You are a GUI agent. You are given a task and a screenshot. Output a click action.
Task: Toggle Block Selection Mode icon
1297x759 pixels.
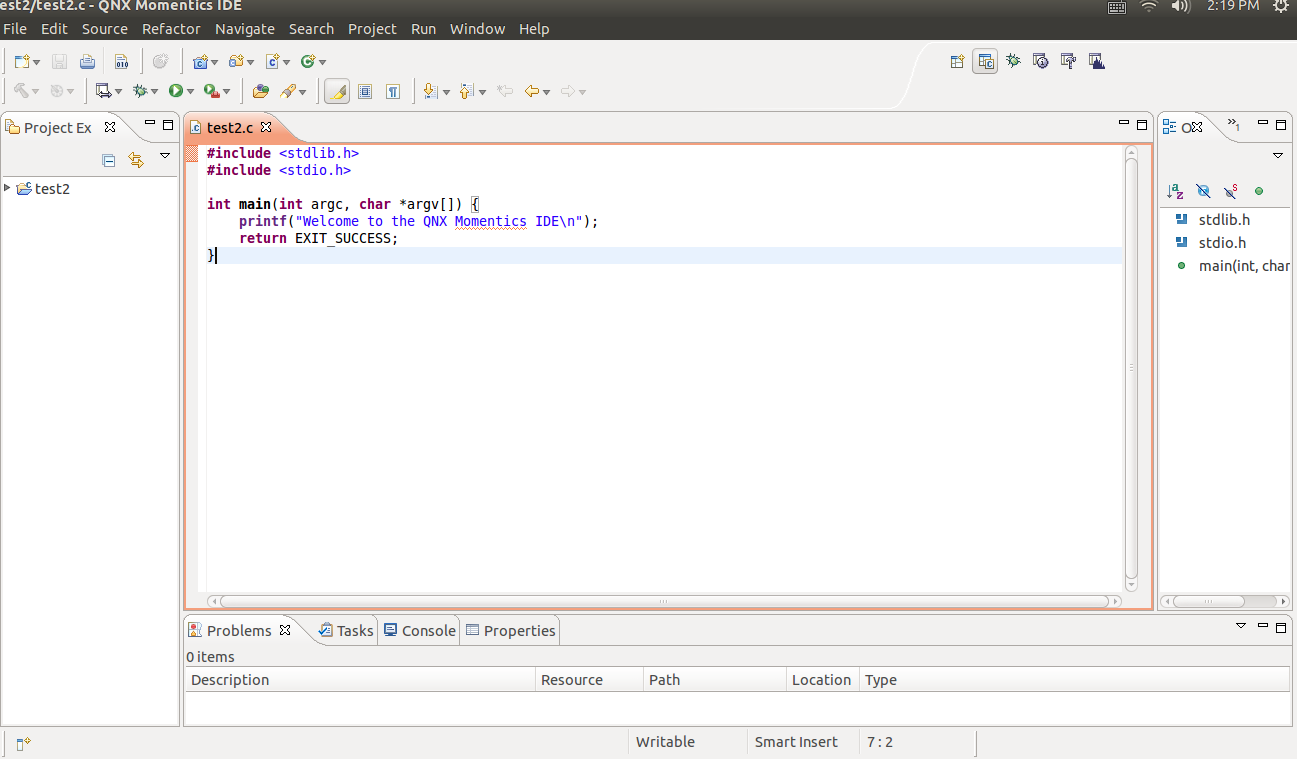point(365,91)
